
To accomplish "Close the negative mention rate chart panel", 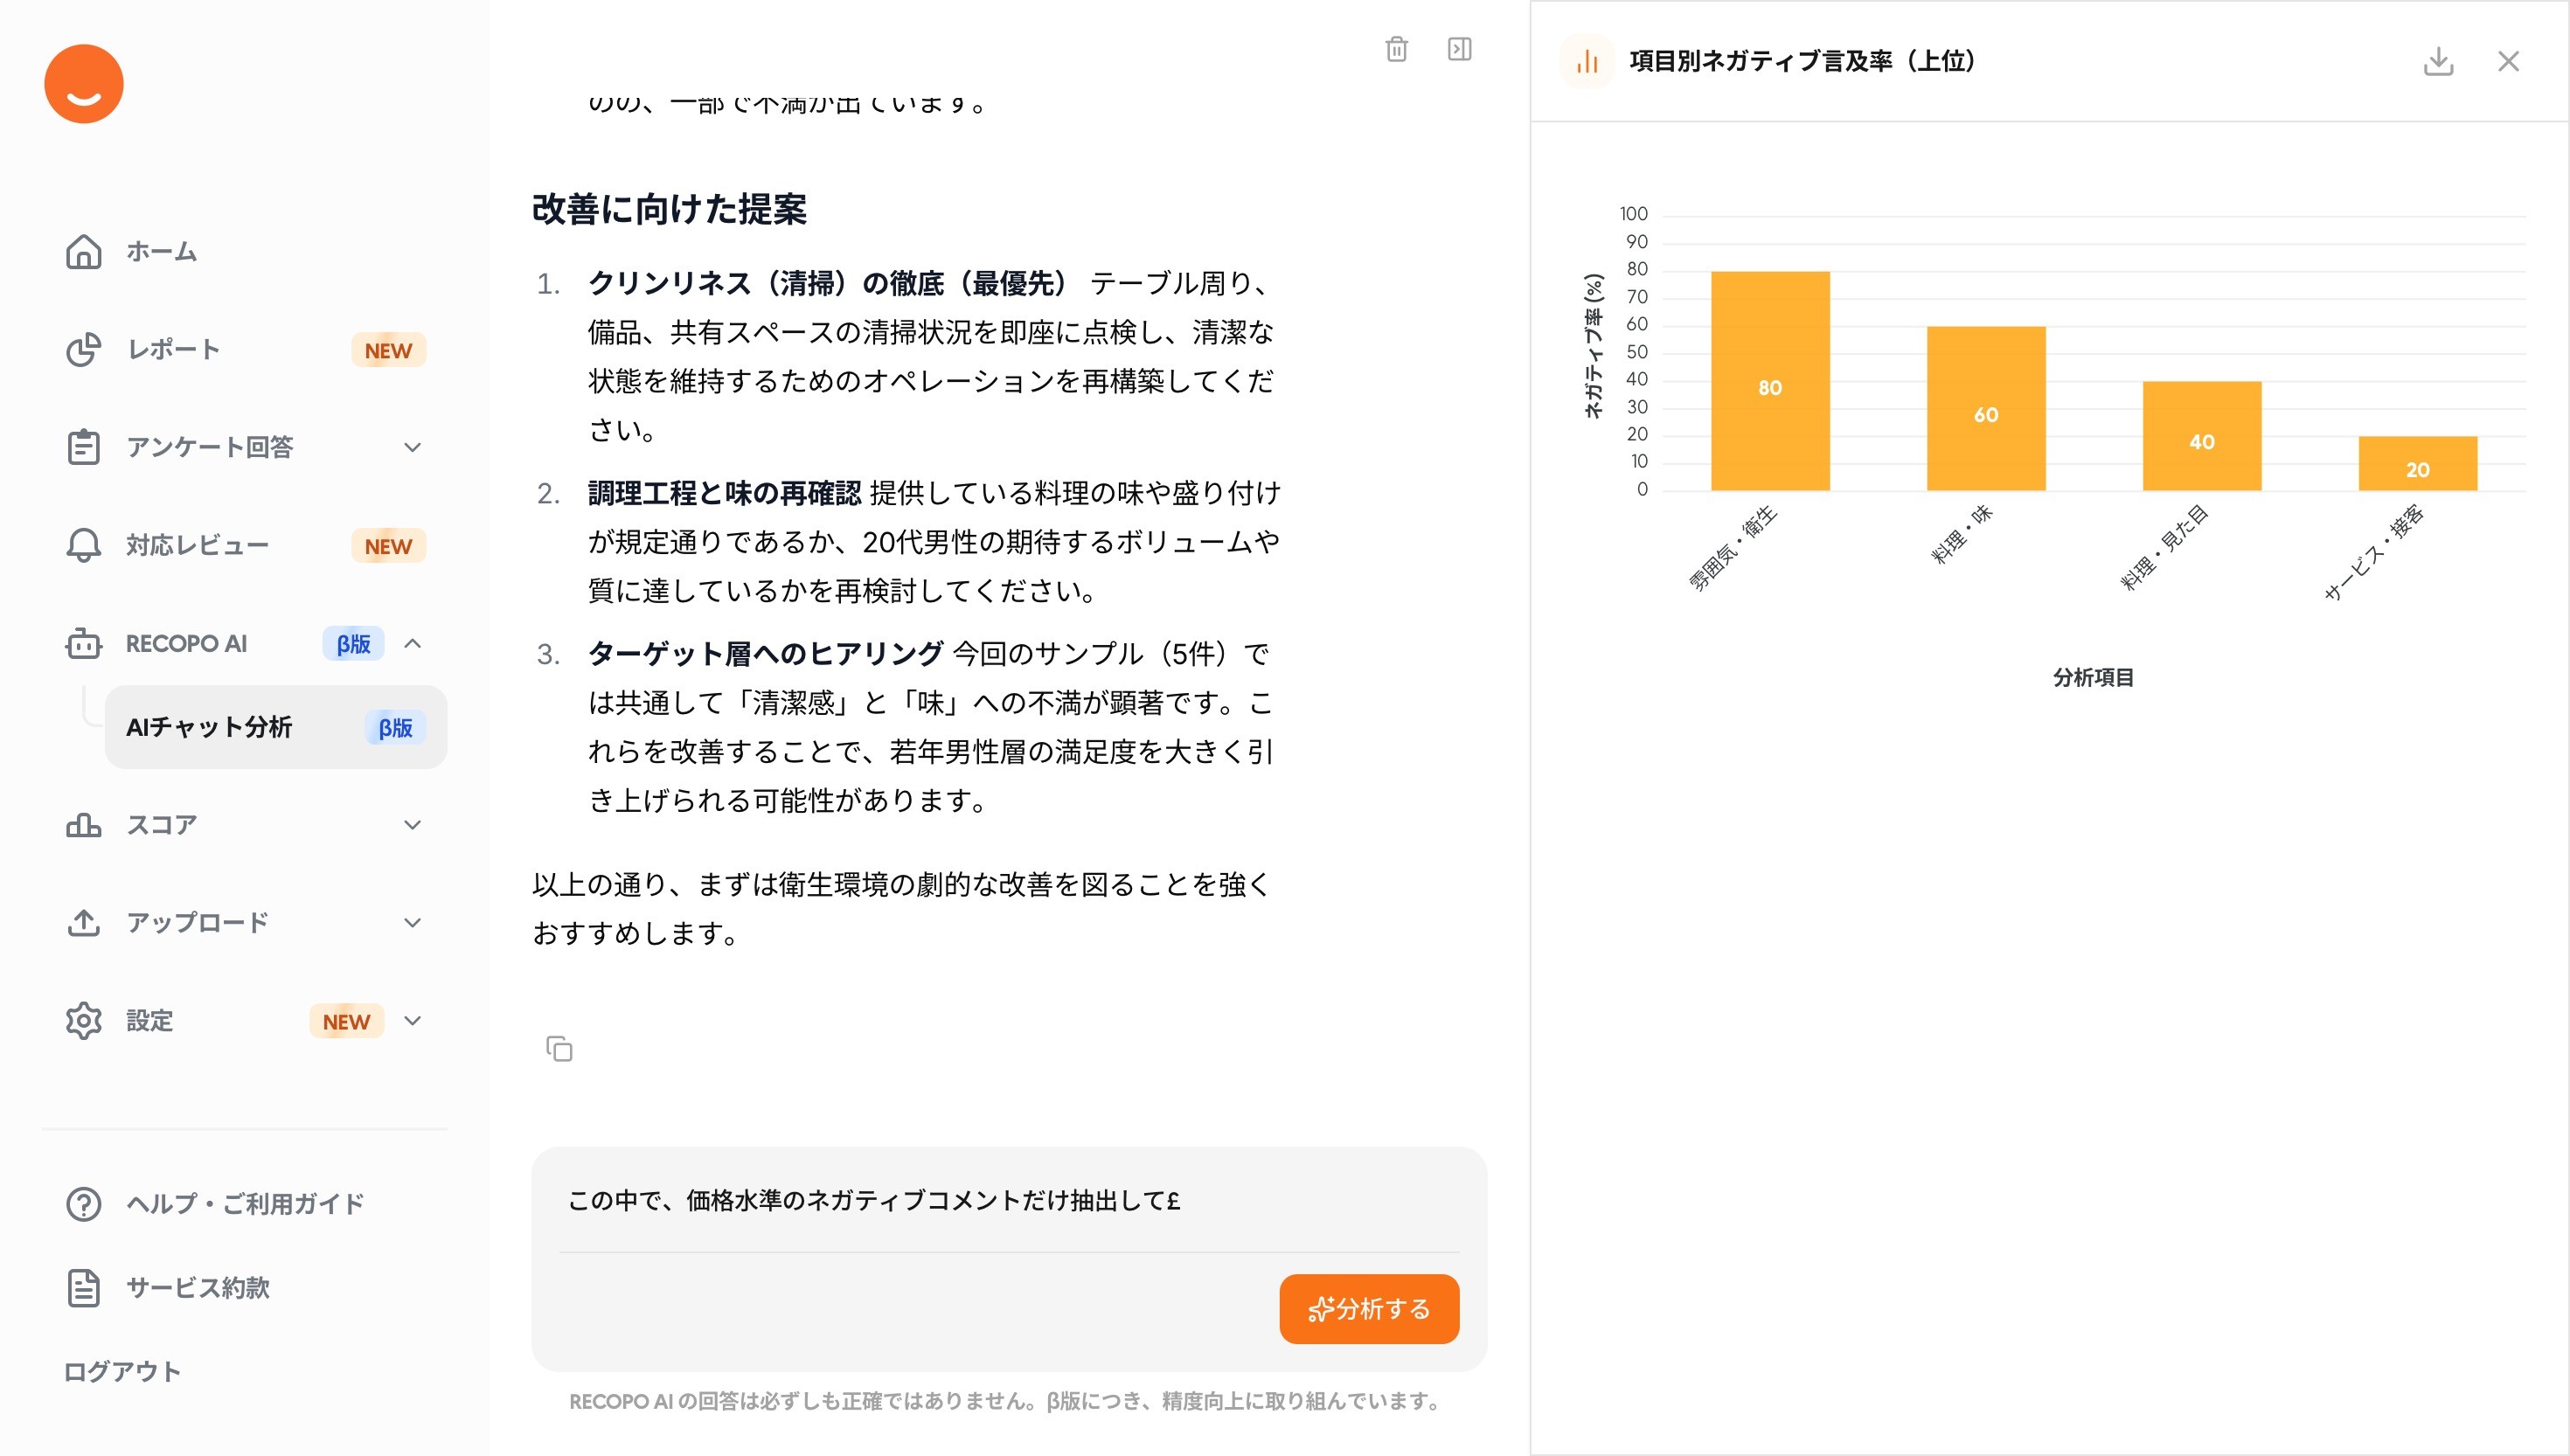I will [x=2507, y=62].
